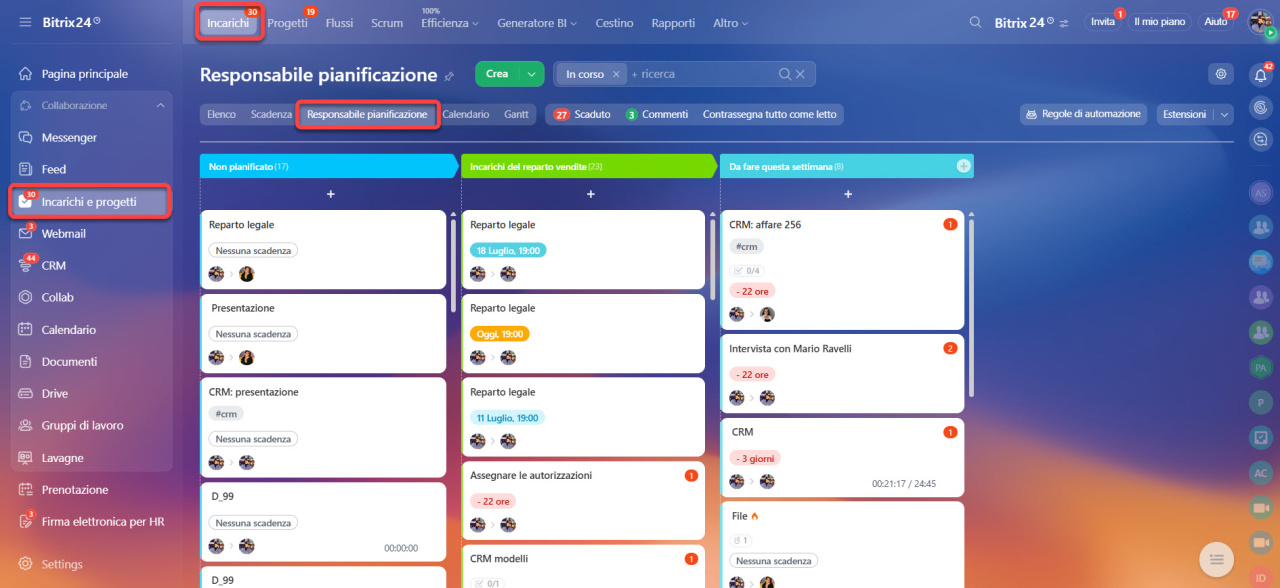Image resolution: width=1280 pixels, height=588 pixels.
Task: Click the fire icon on the File task
Action: pos(755,517)
